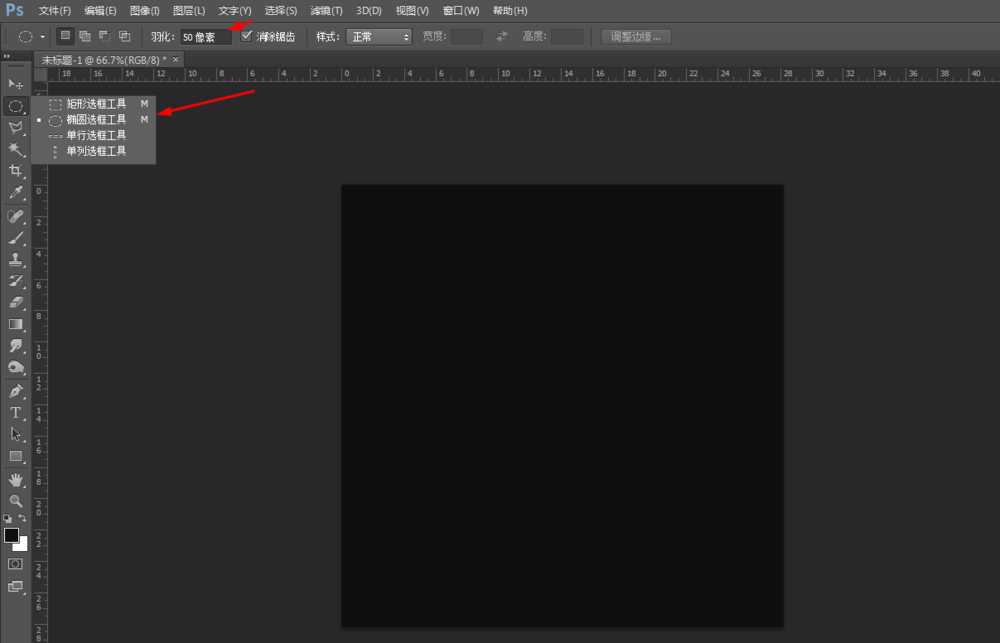The image size is (1000, 643).
Task: Click the foreground color swatch
Action: 11,536
